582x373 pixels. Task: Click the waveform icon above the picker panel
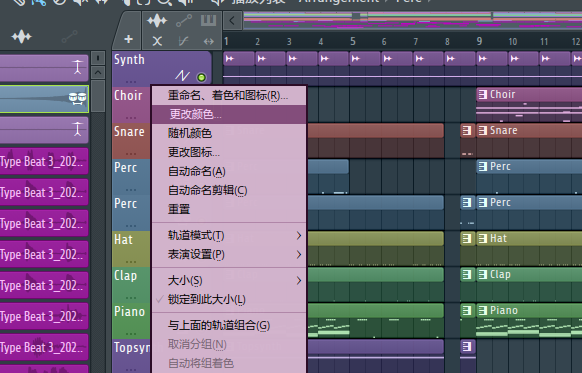(x=21, y=37)
